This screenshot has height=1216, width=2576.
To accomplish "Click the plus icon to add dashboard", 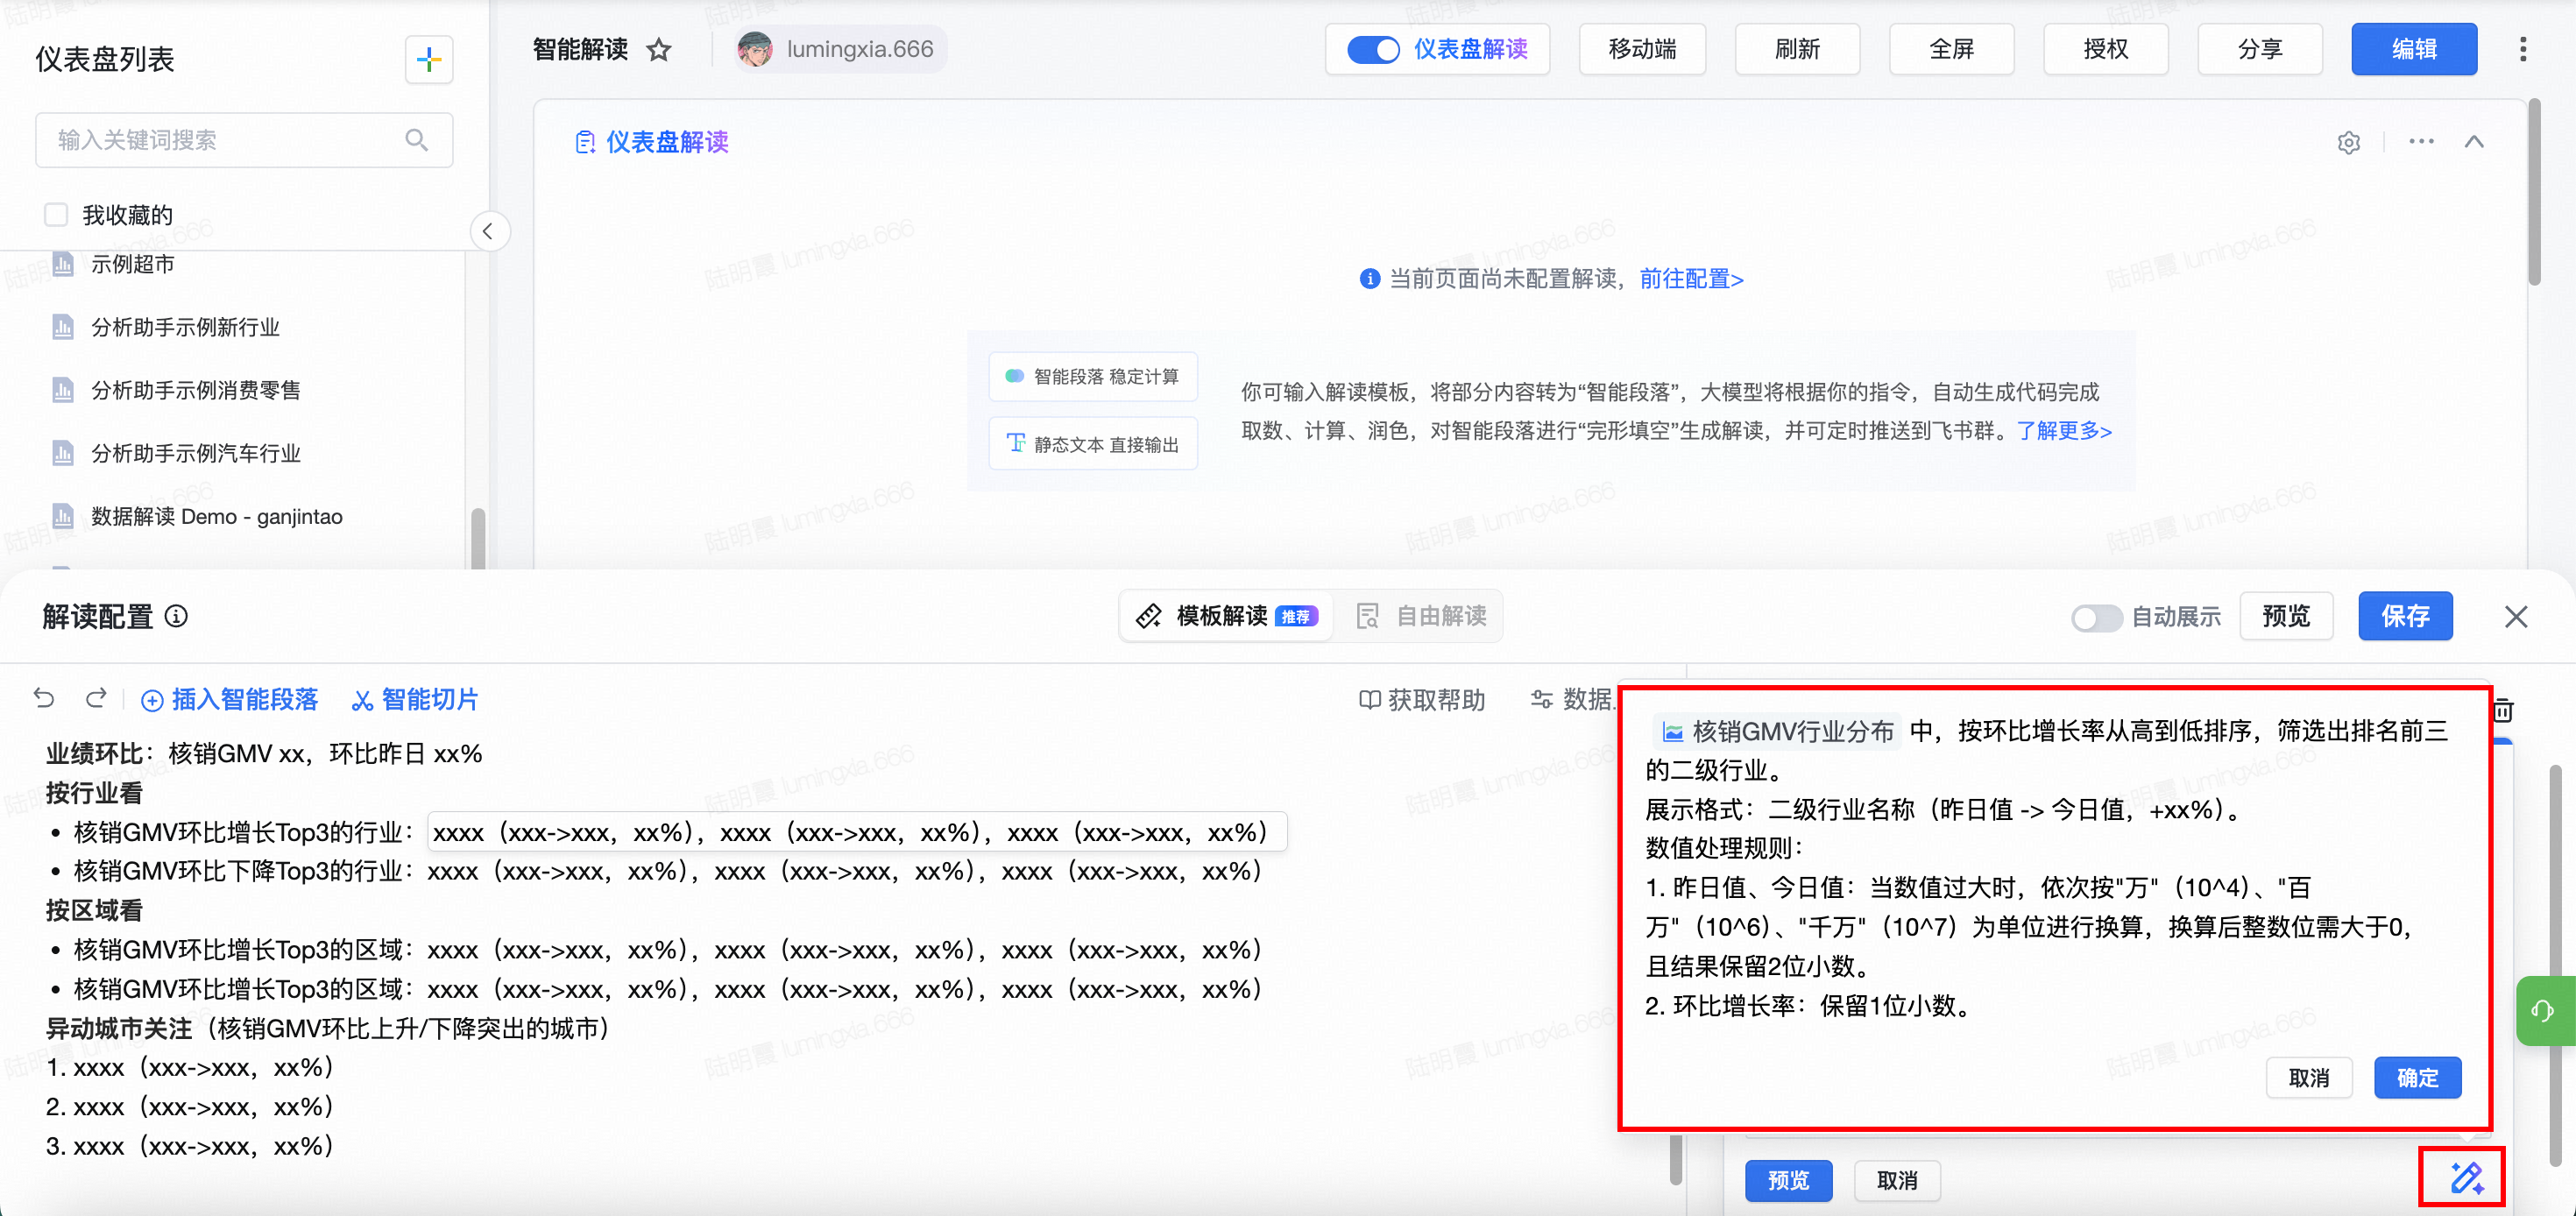I will [x=429, y=60].
